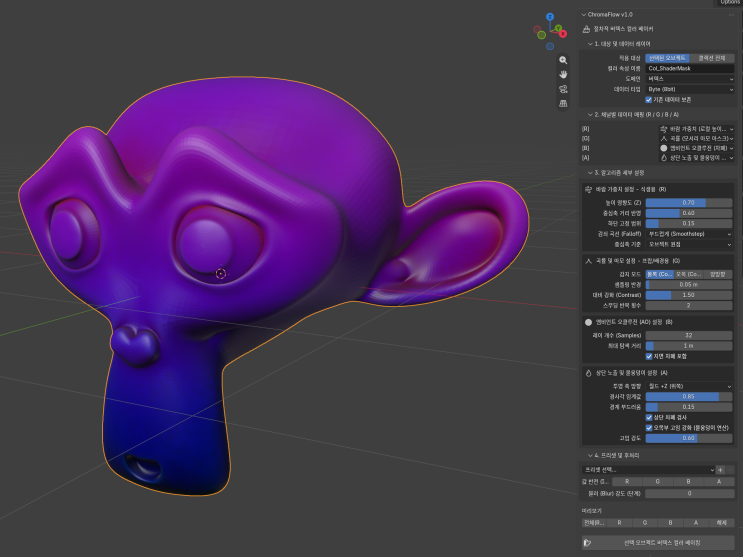
Task: Click the negative Y green circle on gizmo
Action: point(541,35)
